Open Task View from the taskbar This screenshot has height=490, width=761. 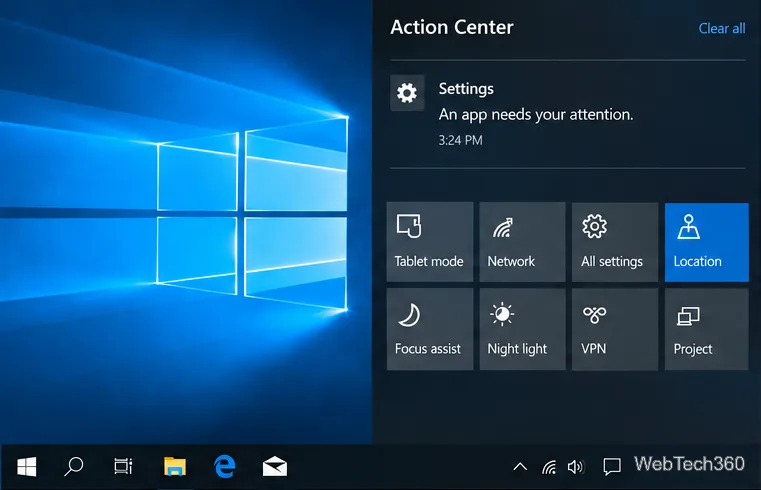pyautogui.click(x=123, y=467)
